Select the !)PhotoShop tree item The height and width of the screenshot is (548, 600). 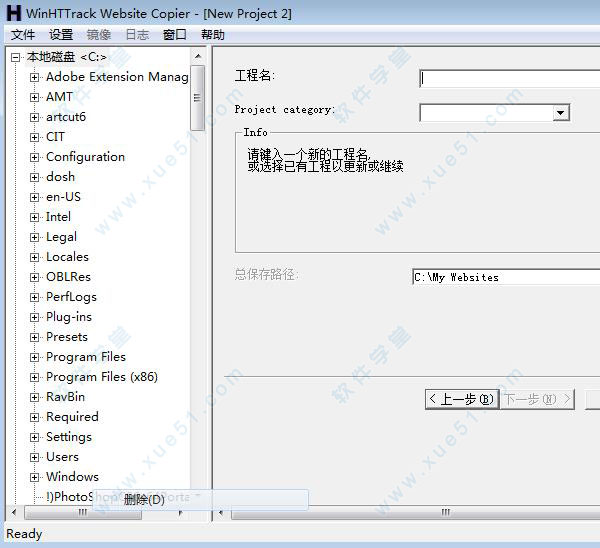69,497
